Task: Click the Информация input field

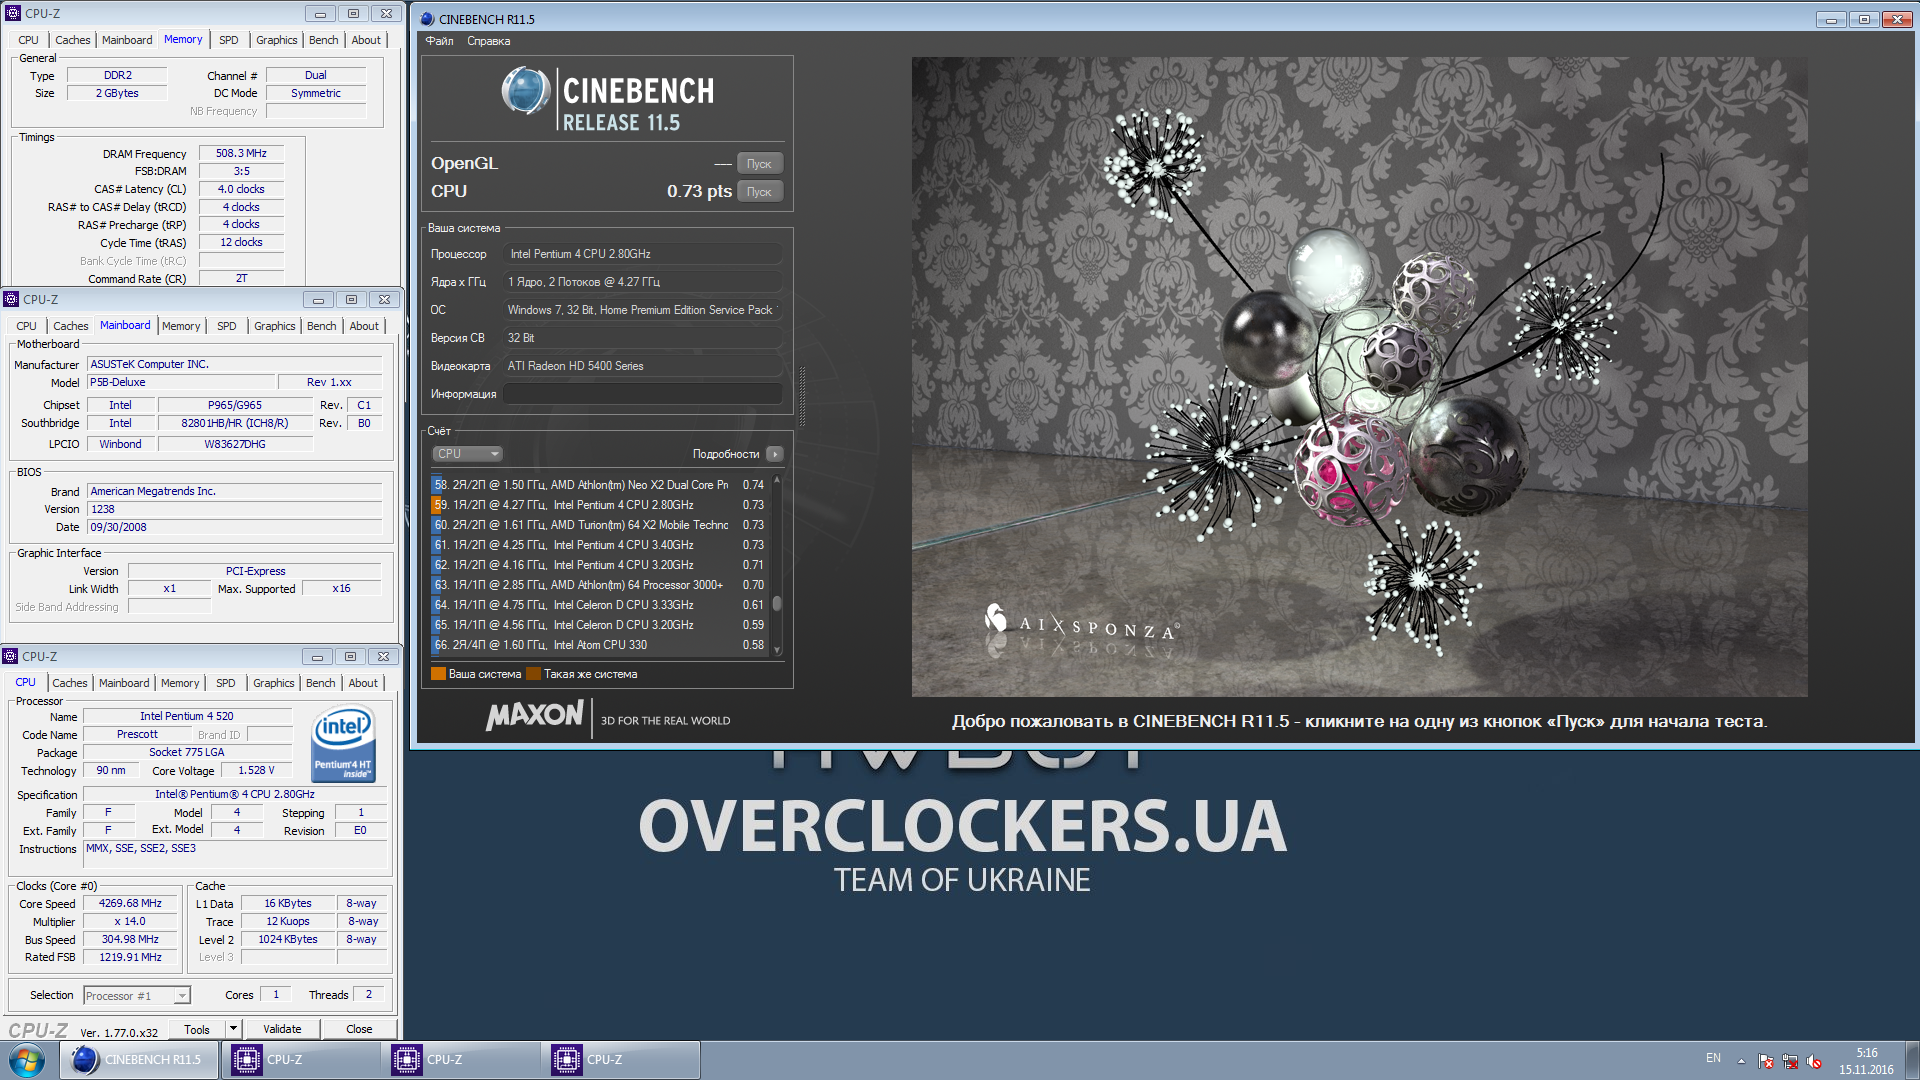Action: pos(642,394)
